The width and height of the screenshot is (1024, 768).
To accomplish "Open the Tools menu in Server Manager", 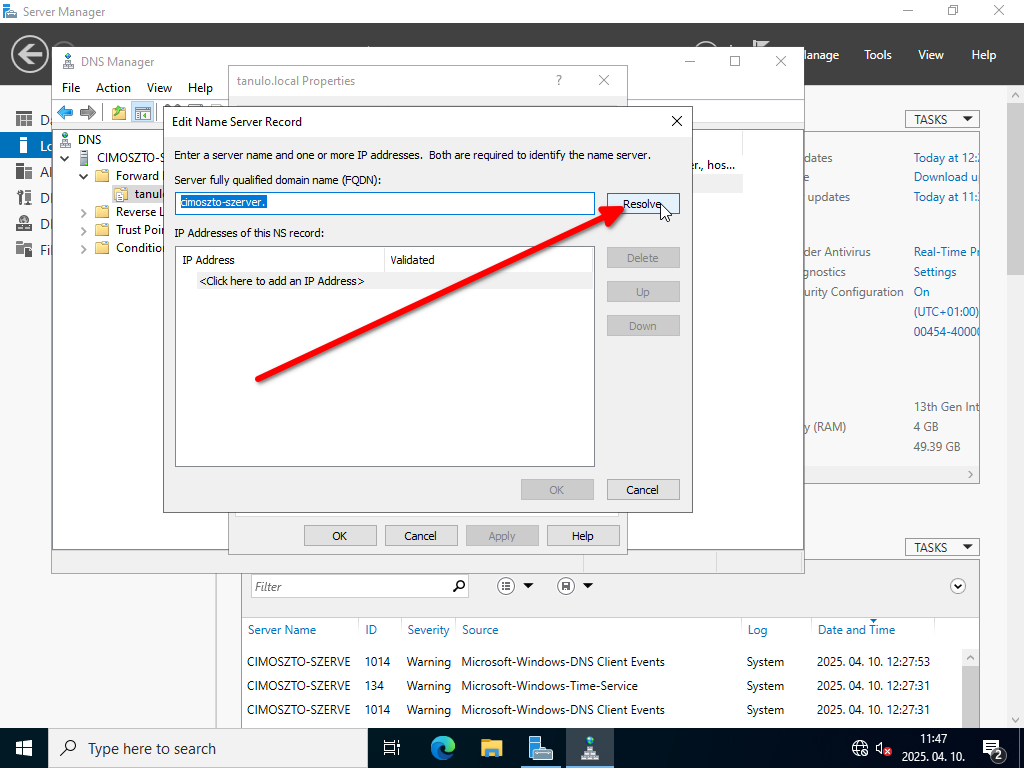I will [x=877, y=55].
